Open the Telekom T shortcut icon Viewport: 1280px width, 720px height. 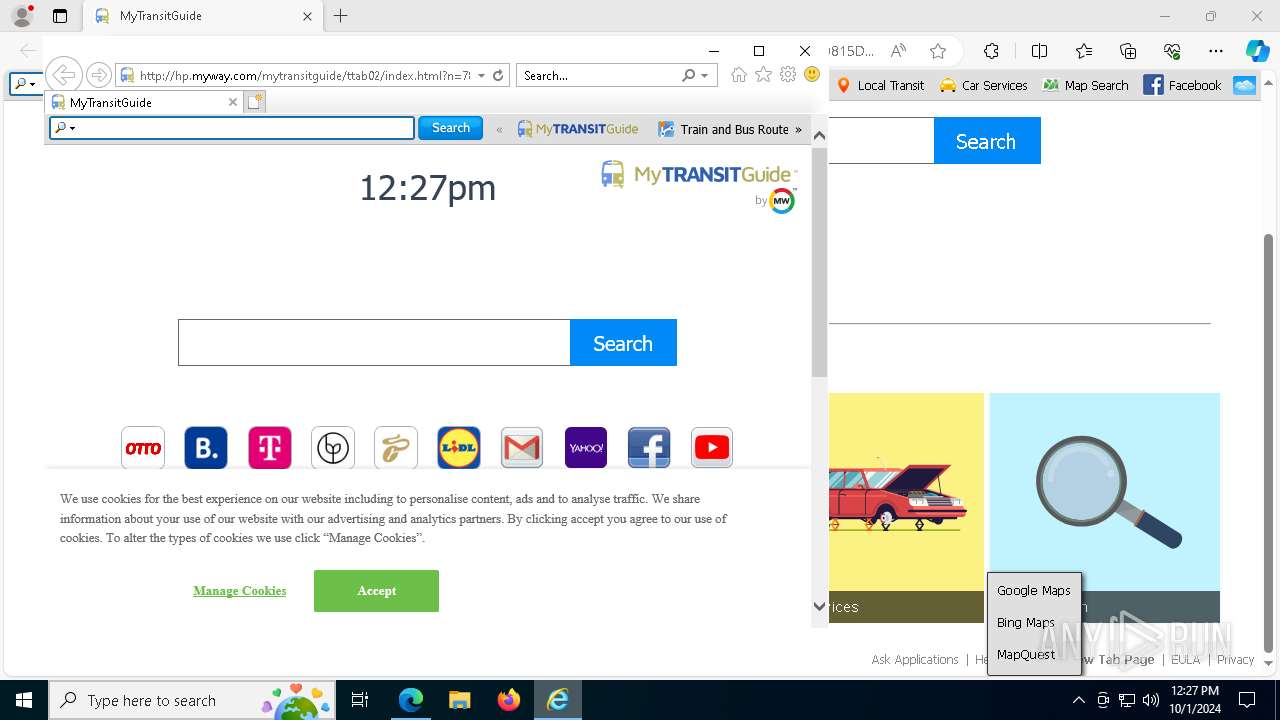(x=270, y=448)
